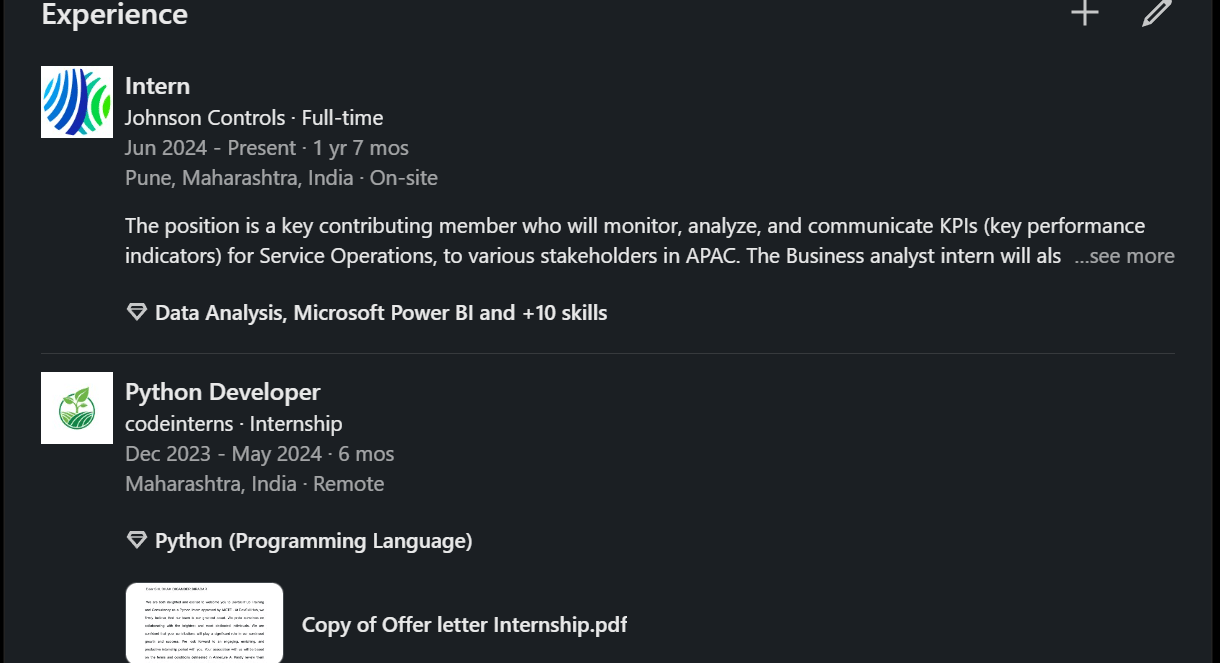The image size is (1220, 663).
Task: Open the offer letter PDF thumbnail
Action: click(x=204, y=622)
